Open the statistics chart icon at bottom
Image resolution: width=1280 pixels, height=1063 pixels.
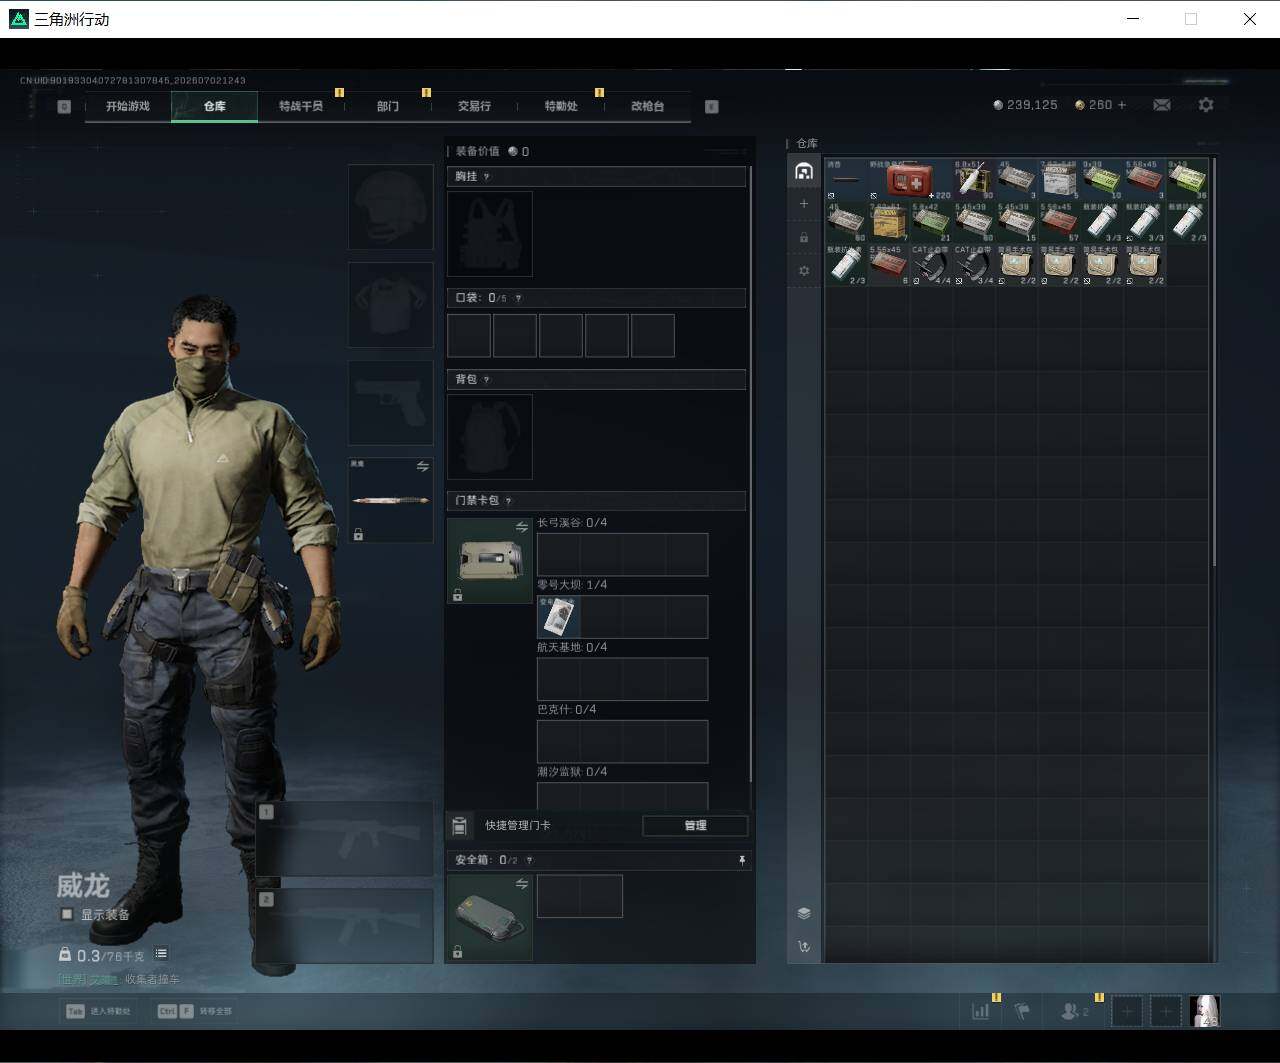[x=980, y=1011]
